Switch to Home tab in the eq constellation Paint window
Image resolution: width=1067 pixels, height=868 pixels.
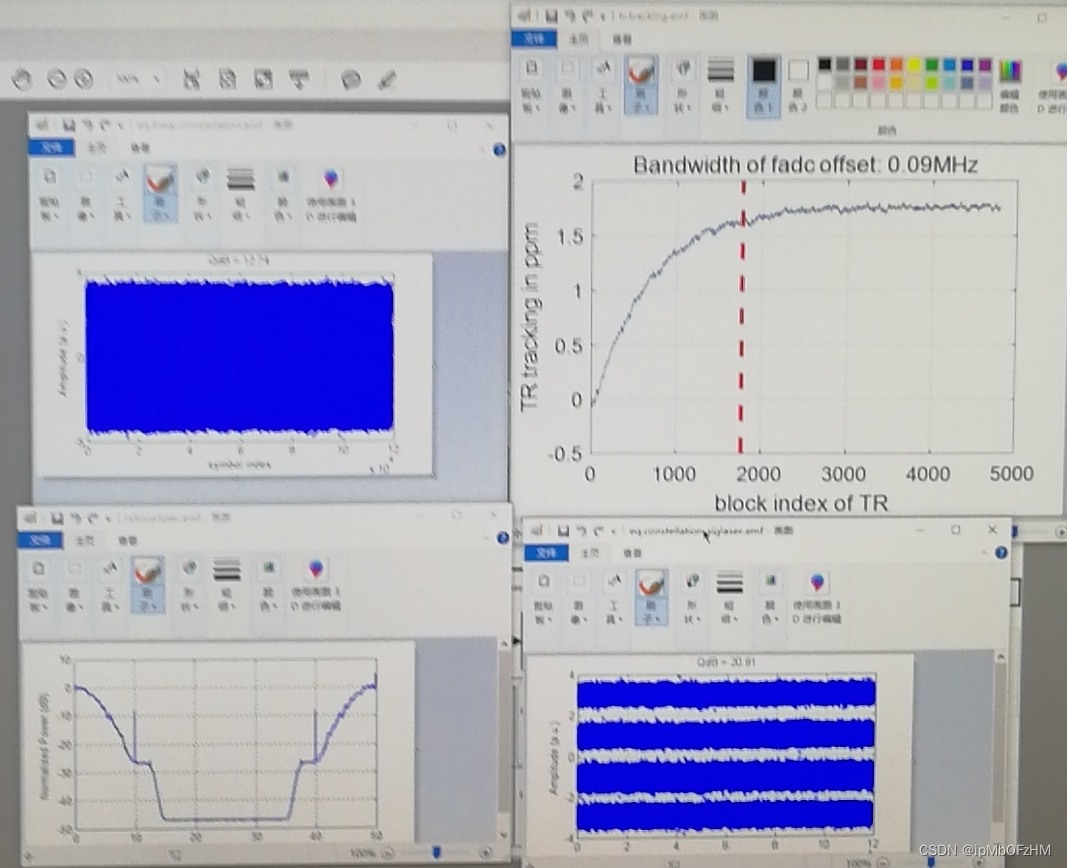[589, 553]
